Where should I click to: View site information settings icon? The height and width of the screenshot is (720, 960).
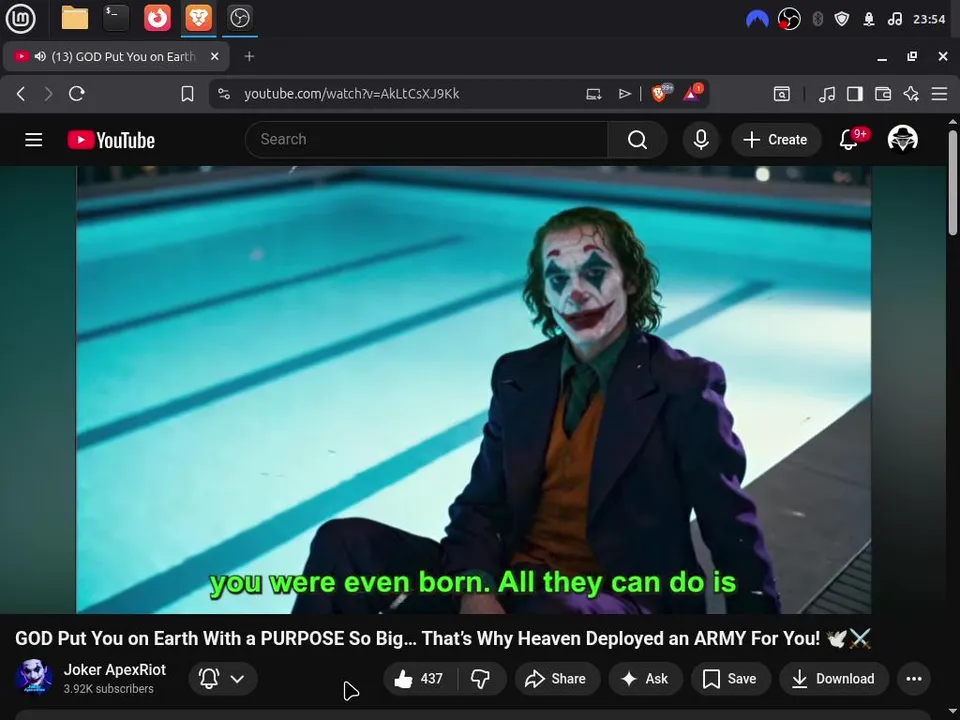click(224, 94)
